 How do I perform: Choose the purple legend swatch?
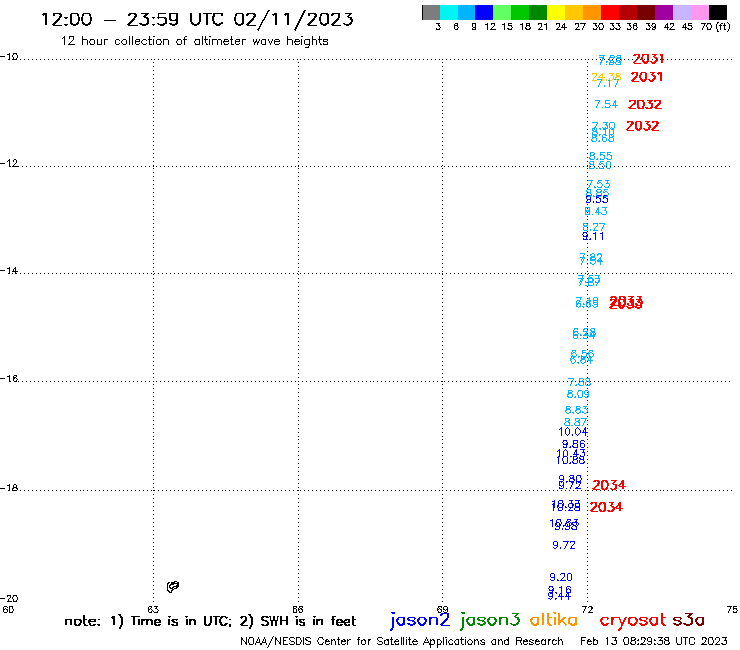click(664, 12)
